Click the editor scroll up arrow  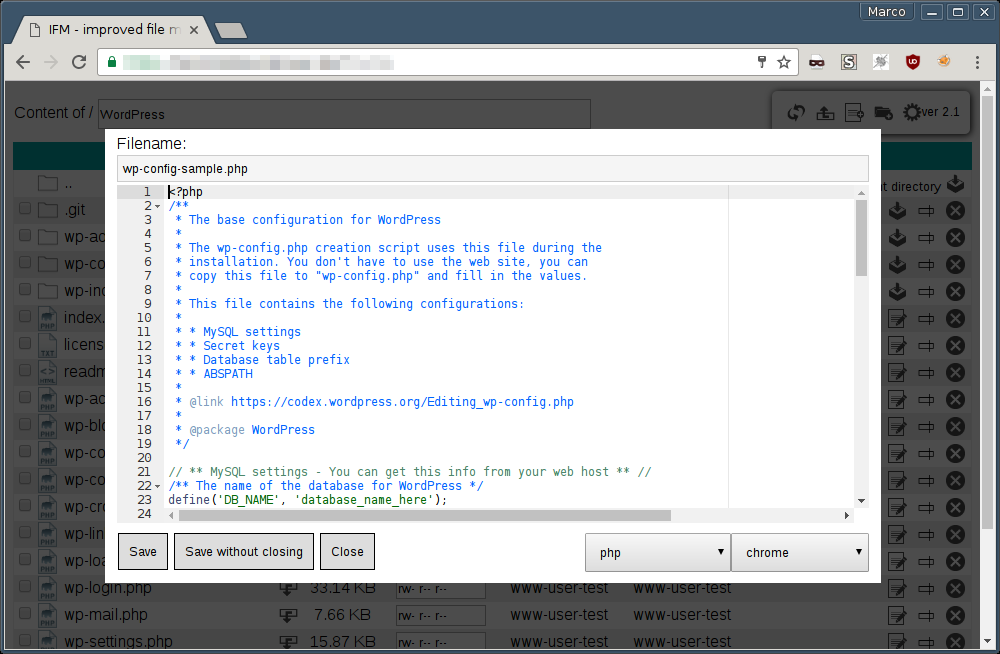(x=862, y=193)
